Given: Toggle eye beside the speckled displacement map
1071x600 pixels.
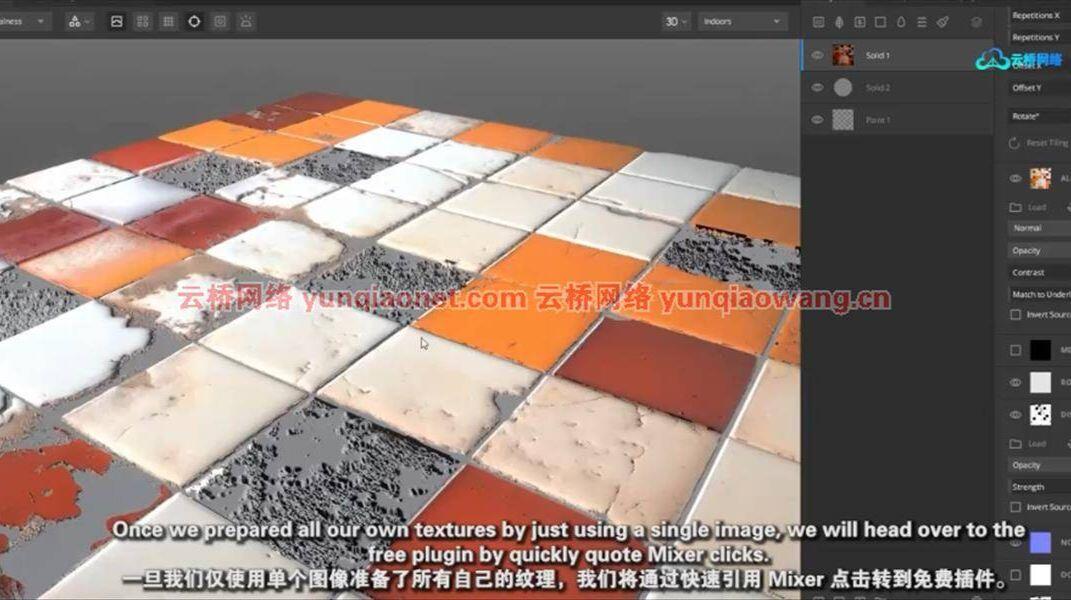Looking at the screenshot, I should 1015,414.
